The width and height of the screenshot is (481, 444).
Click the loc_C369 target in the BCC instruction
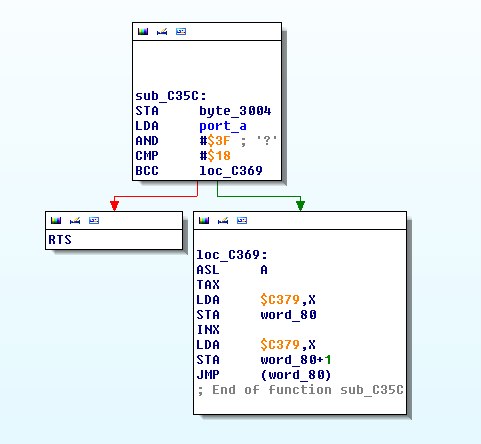point(231,171)
